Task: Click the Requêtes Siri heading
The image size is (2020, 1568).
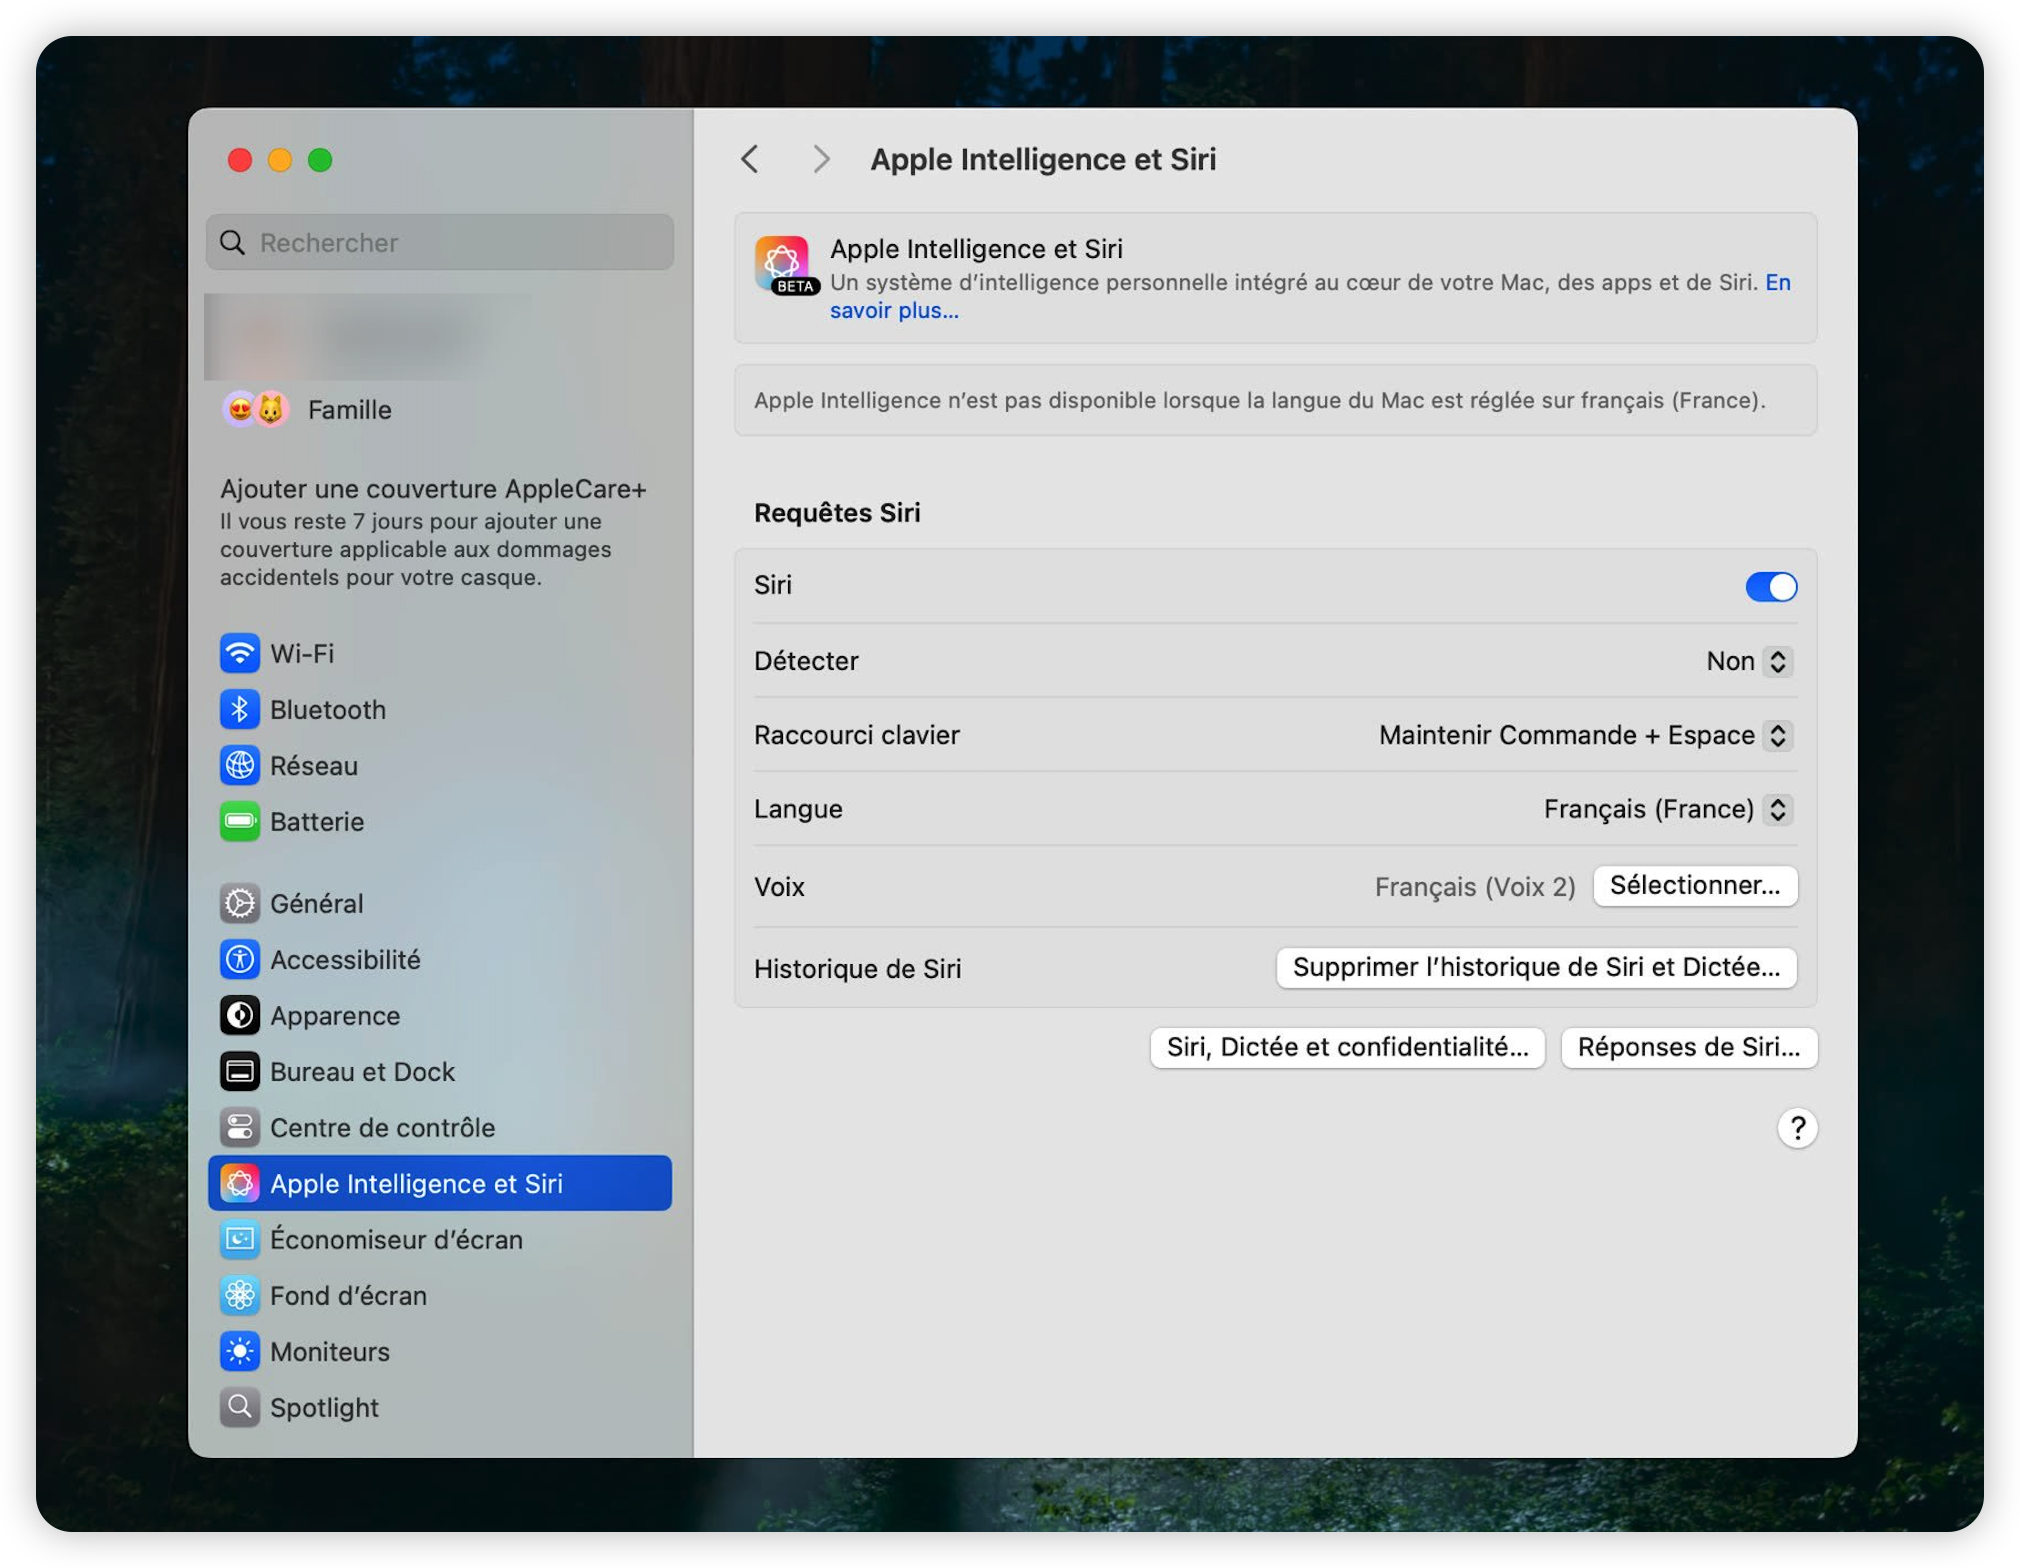Action: tap(837, 513)
